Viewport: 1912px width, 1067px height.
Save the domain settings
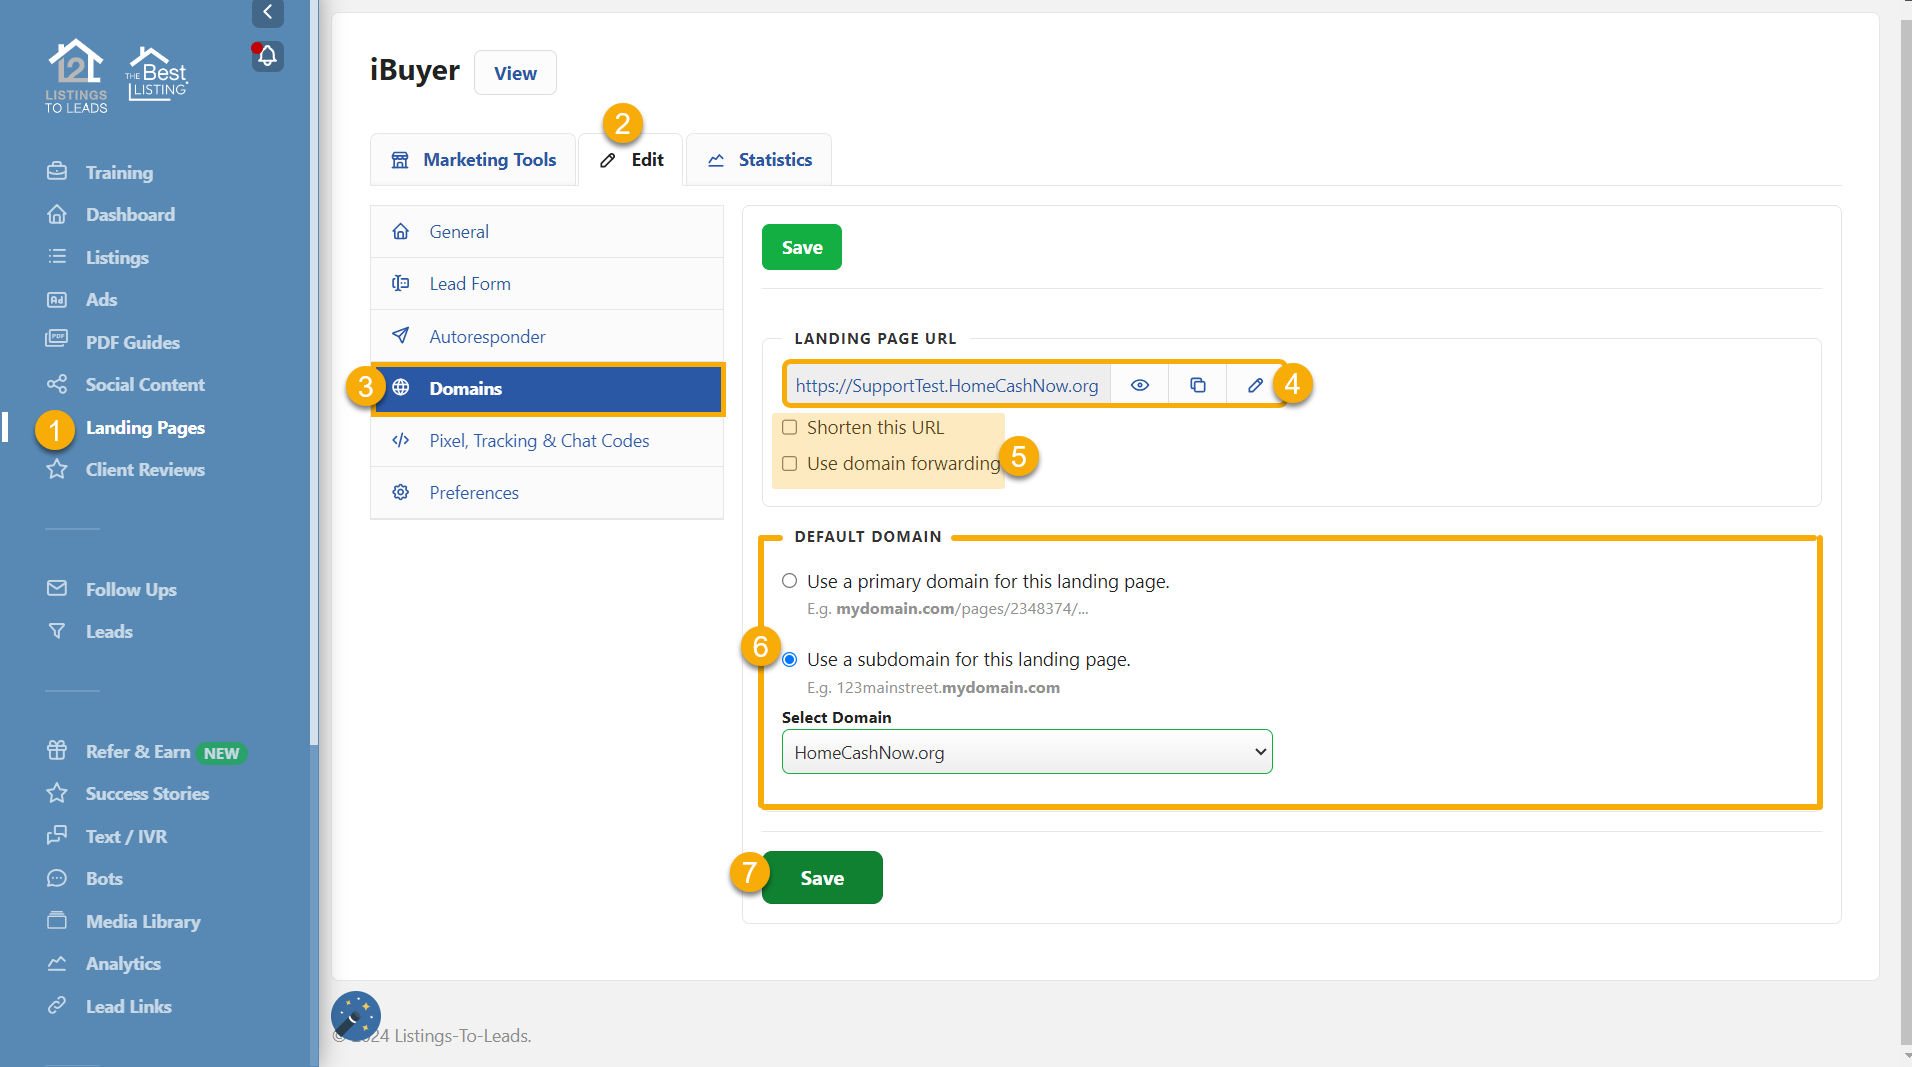click(x=821, y=877)
